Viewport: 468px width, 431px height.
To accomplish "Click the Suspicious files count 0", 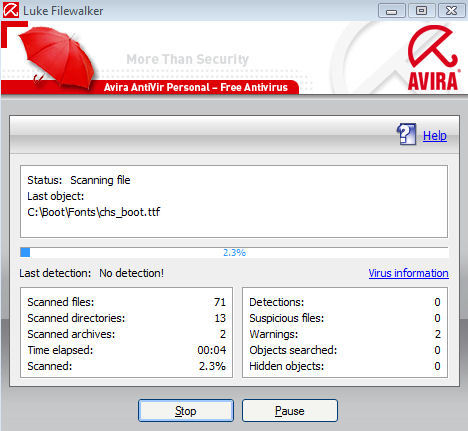I will [437, 318].
